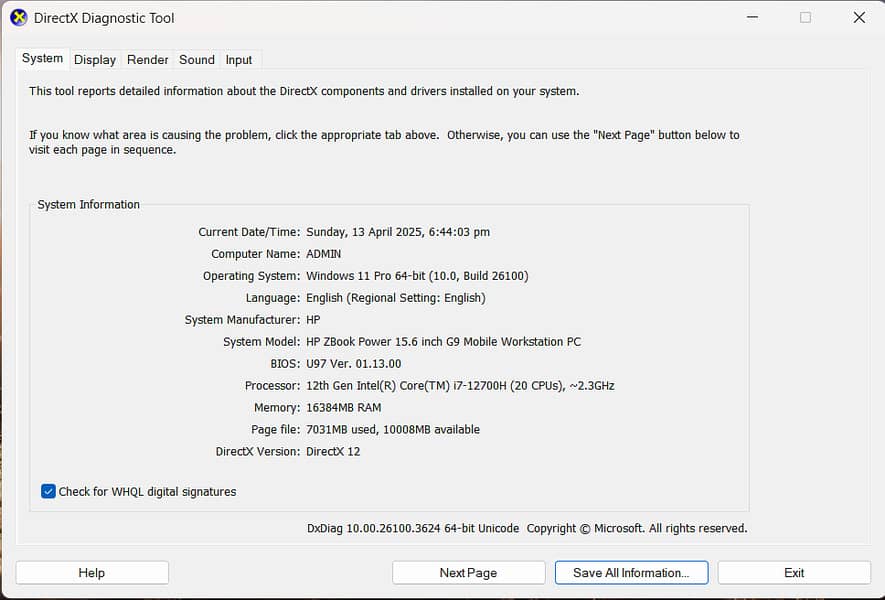Click the 'Page file:' label
885x600 pixels.
pos(275,430)
